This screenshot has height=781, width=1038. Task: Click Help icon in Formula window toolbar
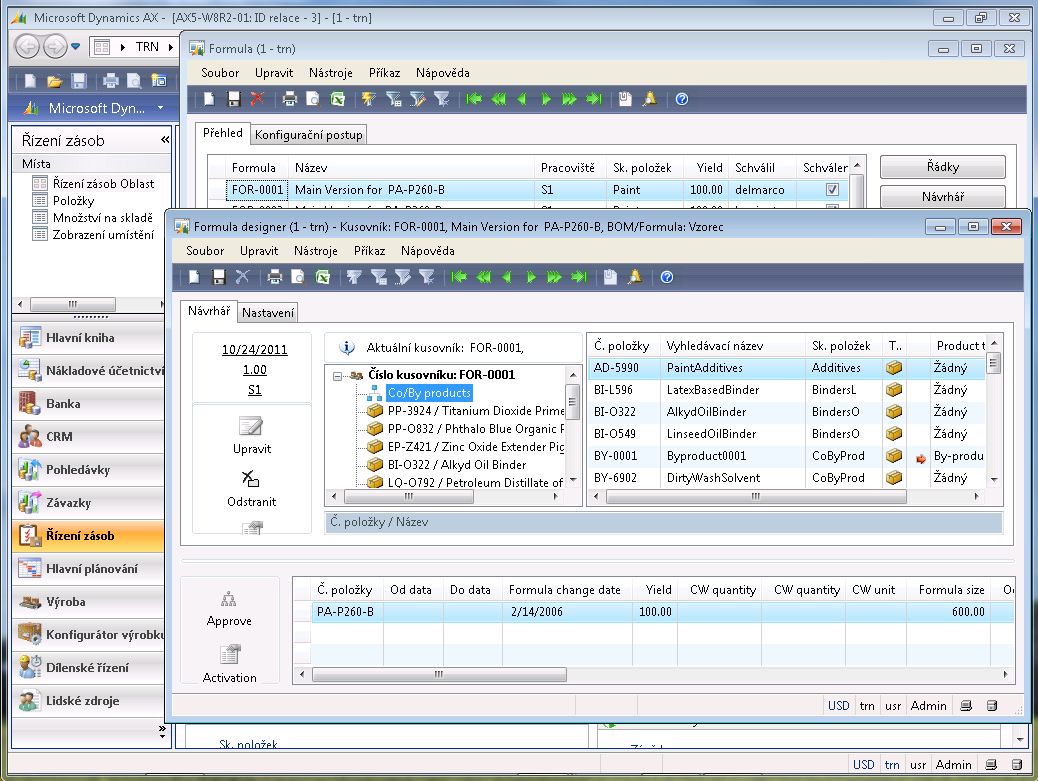click(x=682, y=99)
